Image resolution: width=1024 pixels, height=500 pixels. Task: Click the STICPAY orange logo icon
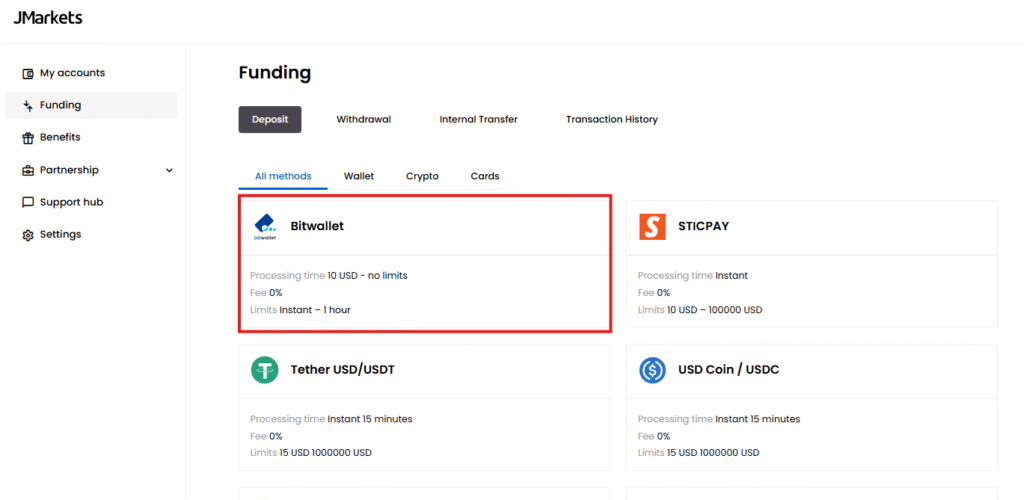point(652,227)
